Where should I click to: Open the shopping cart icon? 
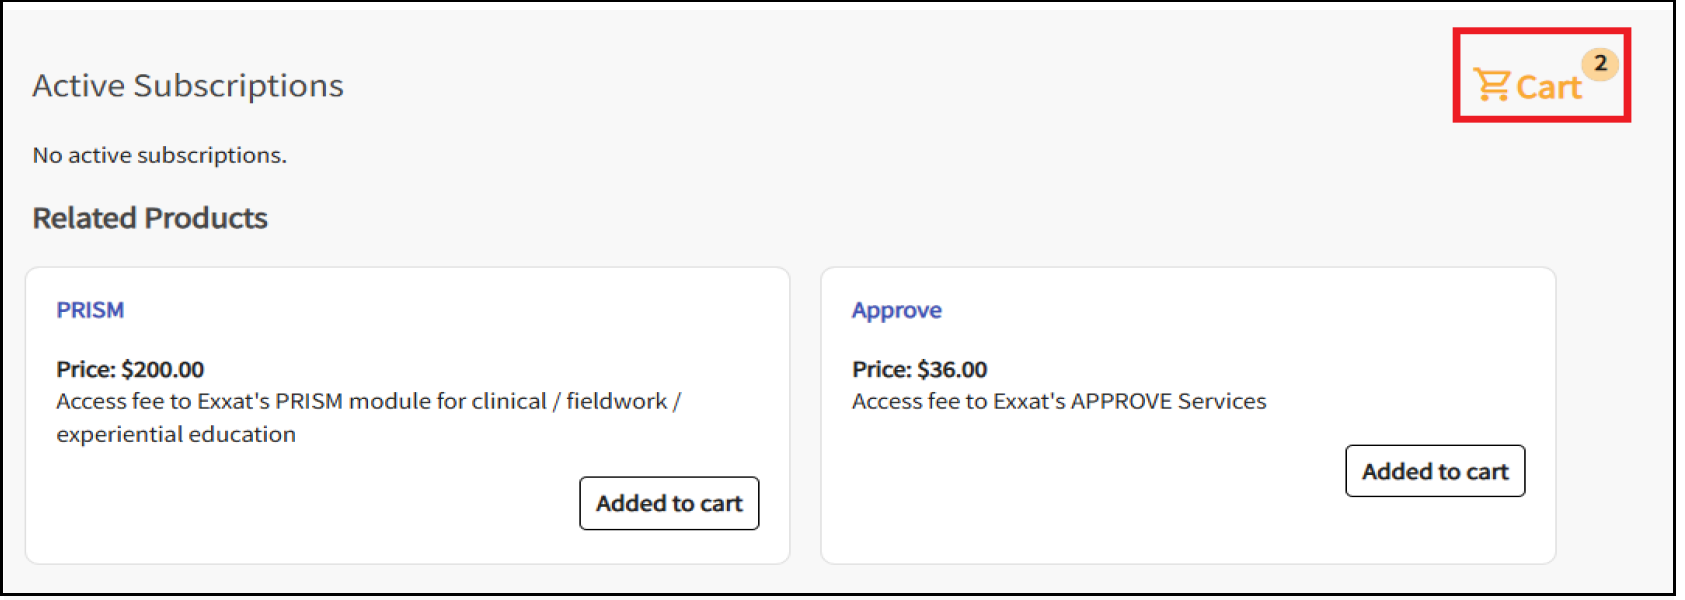(x=1492, y=85)
